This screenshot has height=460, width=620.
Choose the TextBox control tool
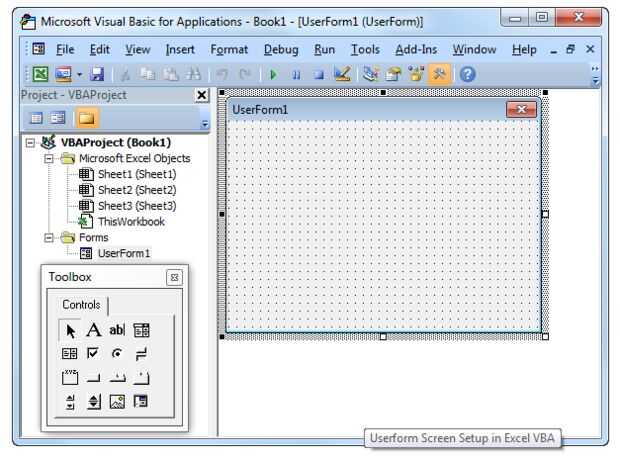pos(117,330)
